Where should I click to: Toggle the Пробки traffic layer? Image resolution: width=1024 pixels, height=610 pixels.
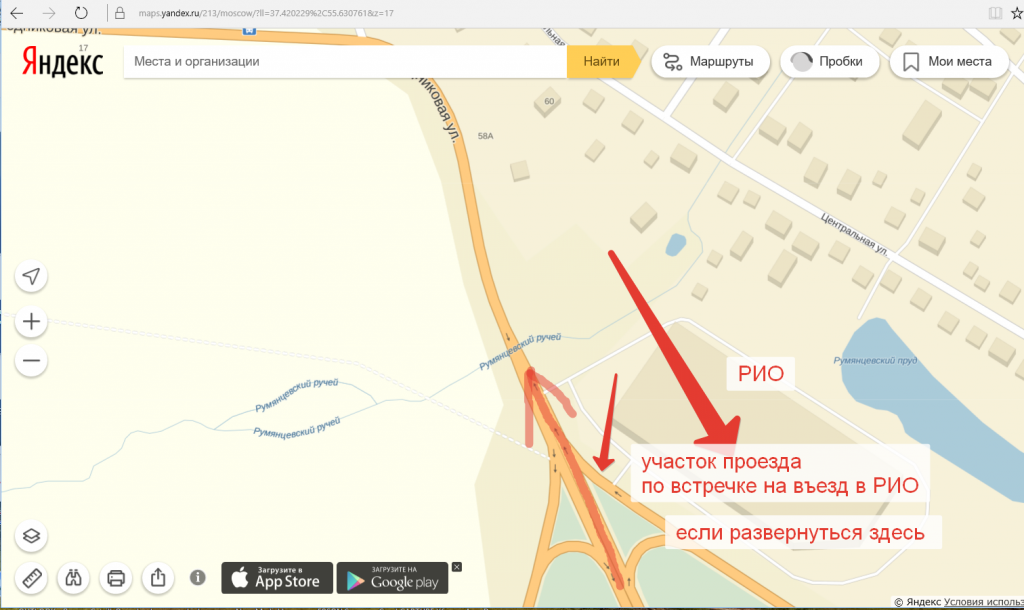pos(829,61)
